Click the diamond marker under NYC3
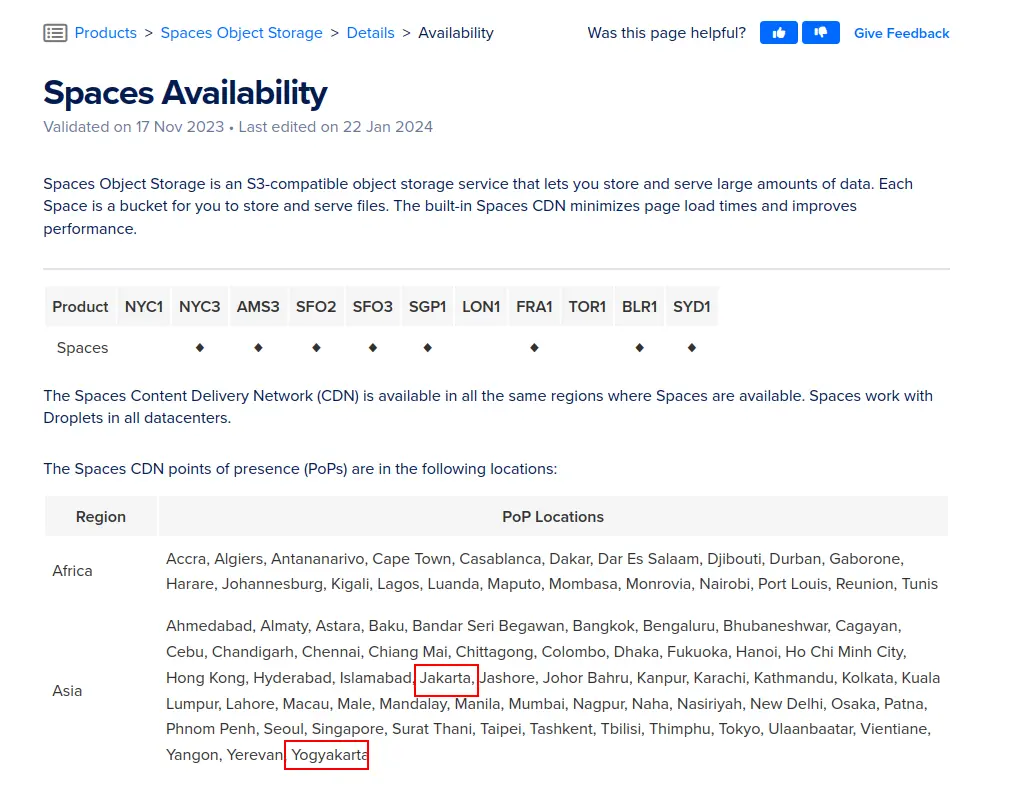 point(200,347)
